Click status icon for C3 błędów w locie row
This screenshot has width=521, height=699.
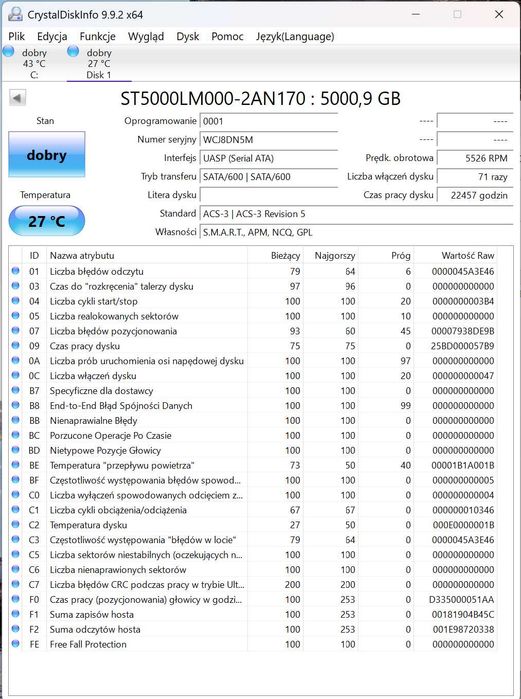point(16,539)
